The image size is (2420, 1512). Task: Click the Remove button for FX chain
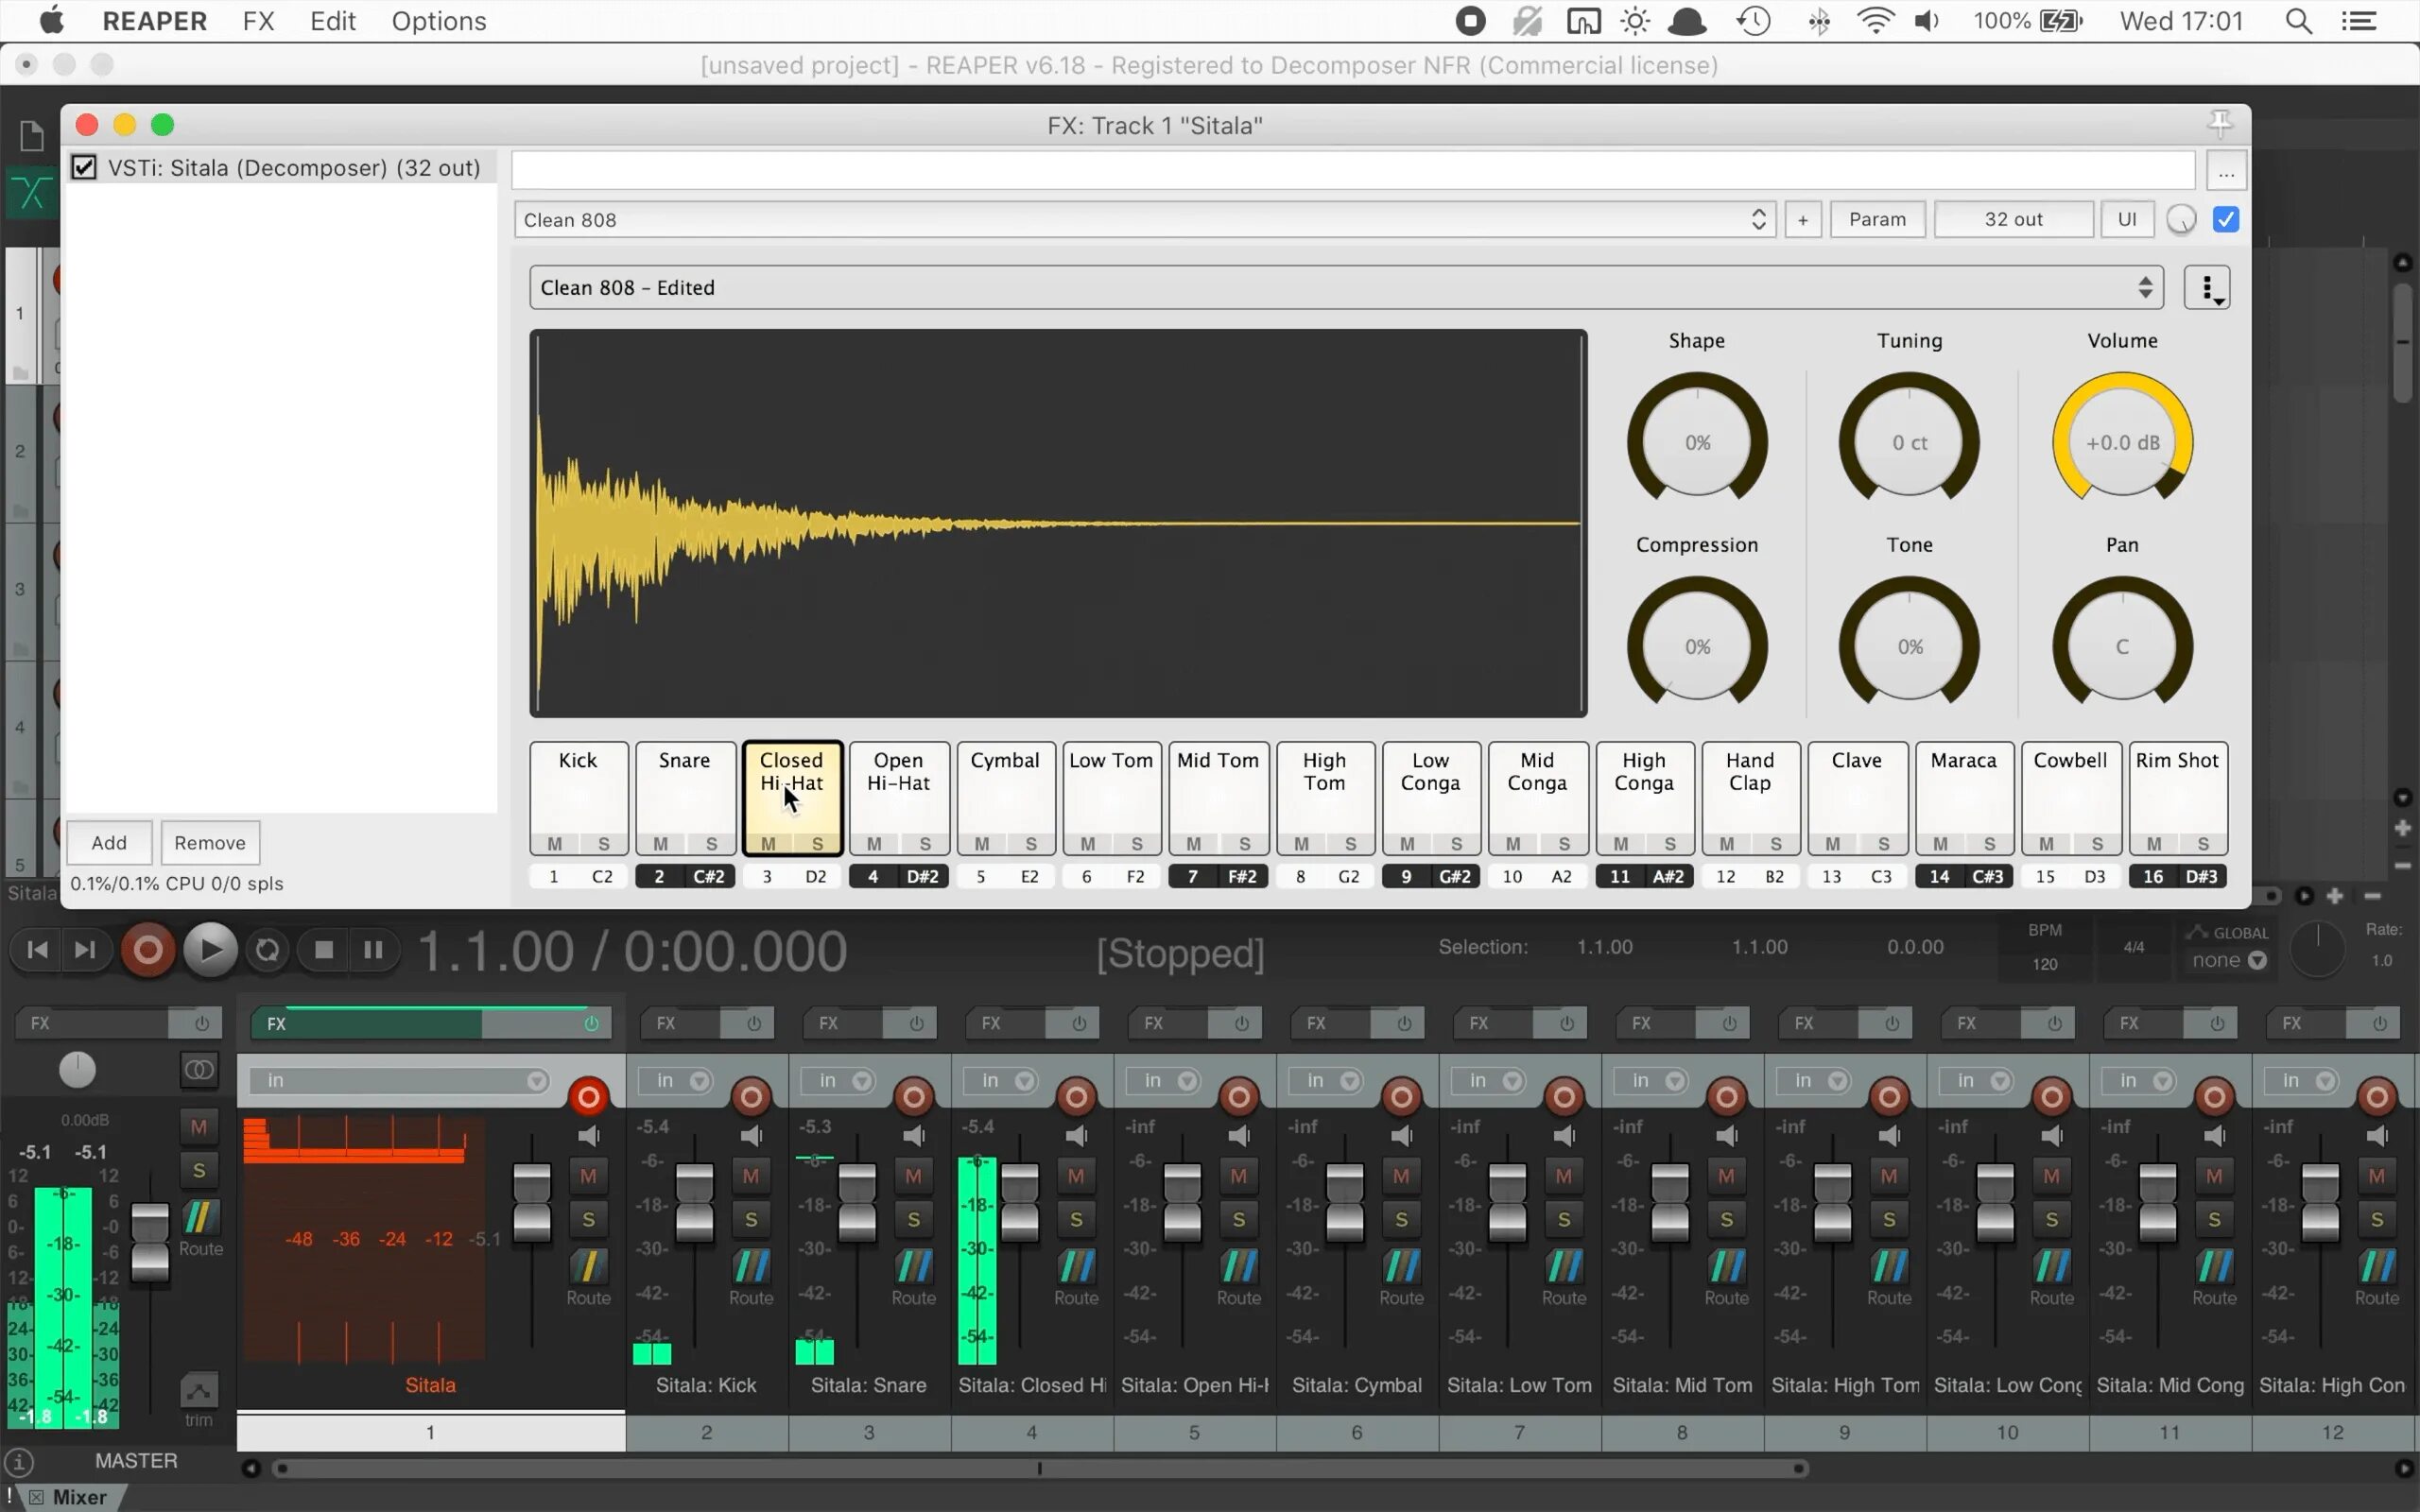point(207,841)
